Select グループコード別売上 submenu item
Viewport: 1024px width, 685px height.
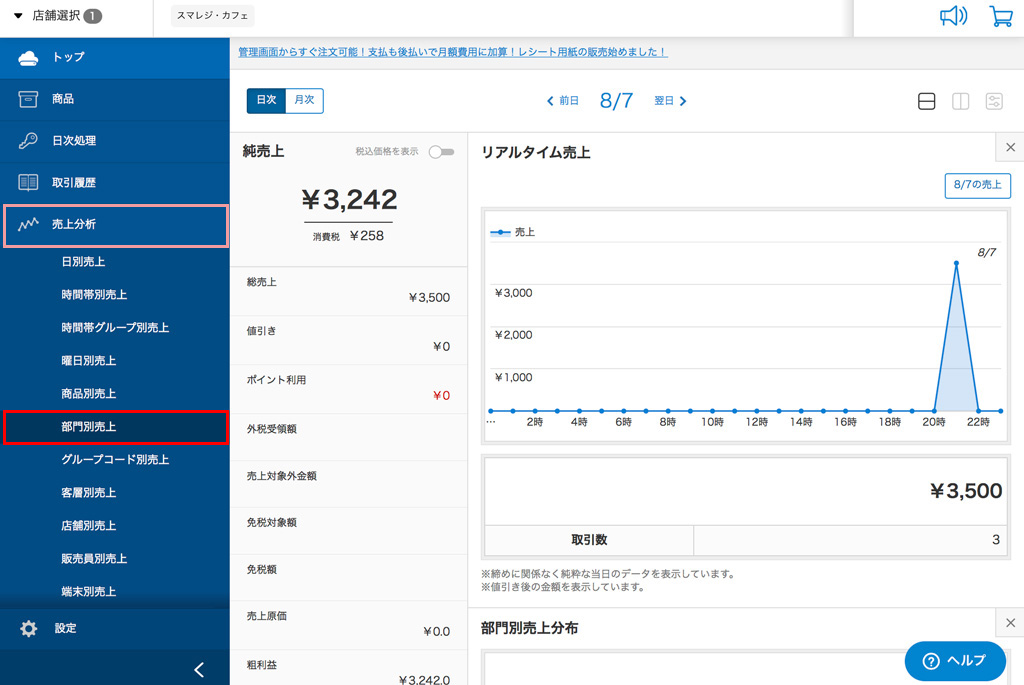tap(115, 460)
